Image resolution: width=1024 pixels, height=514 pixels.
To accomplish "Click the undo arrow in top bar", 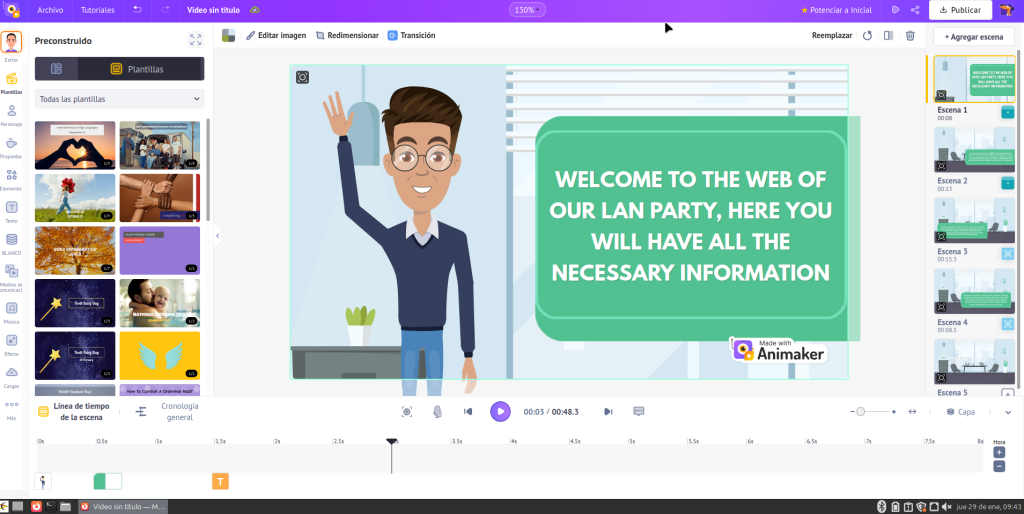I will [x=137, y=10].
